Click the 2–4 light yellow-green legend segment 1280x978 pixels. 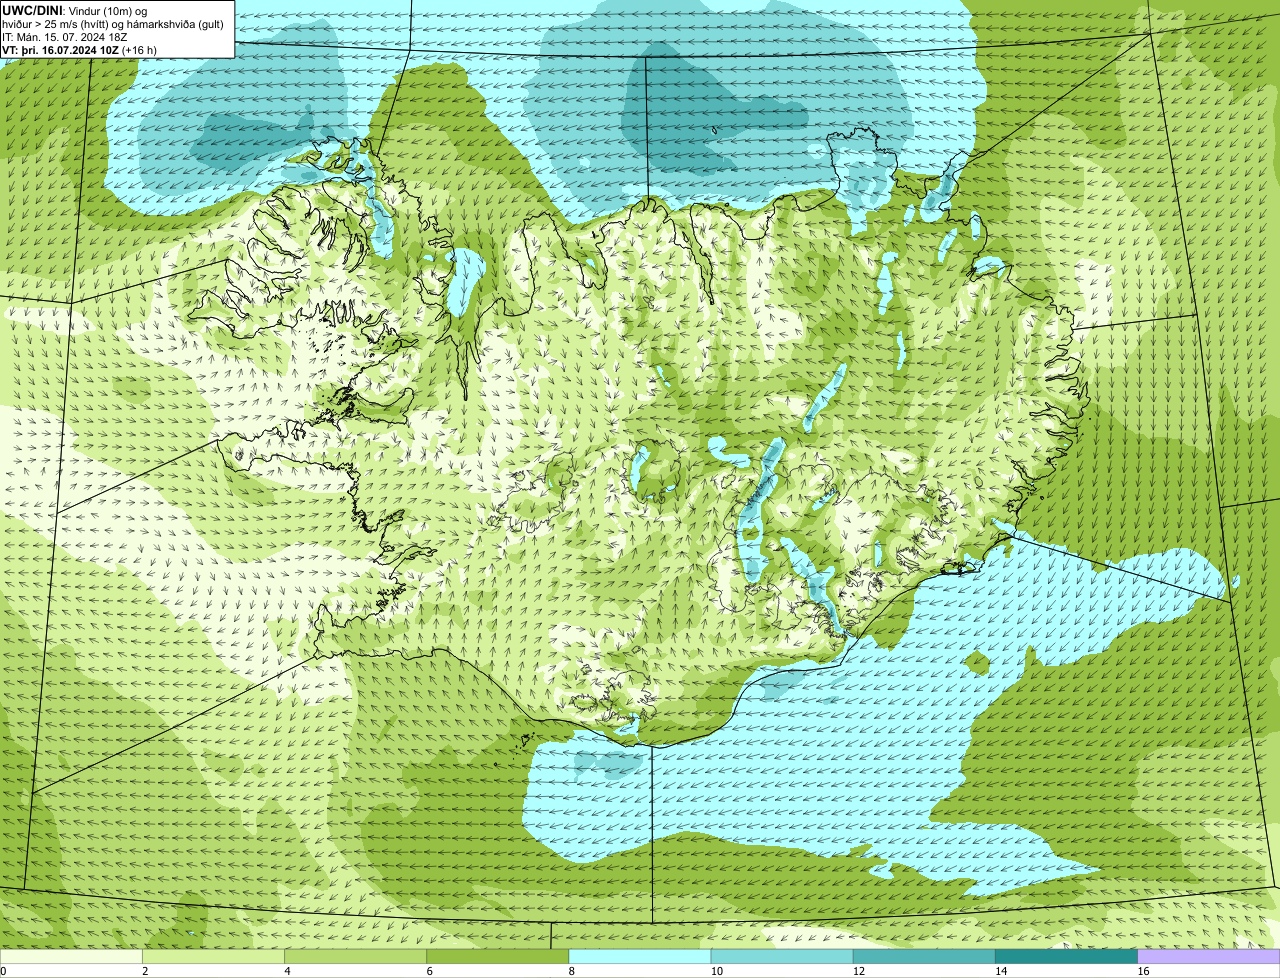pos(213,956)
